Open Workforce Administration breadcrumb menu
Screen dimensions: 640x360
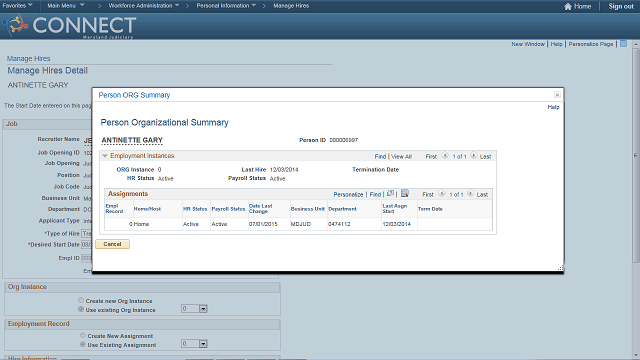click(144, 6)
